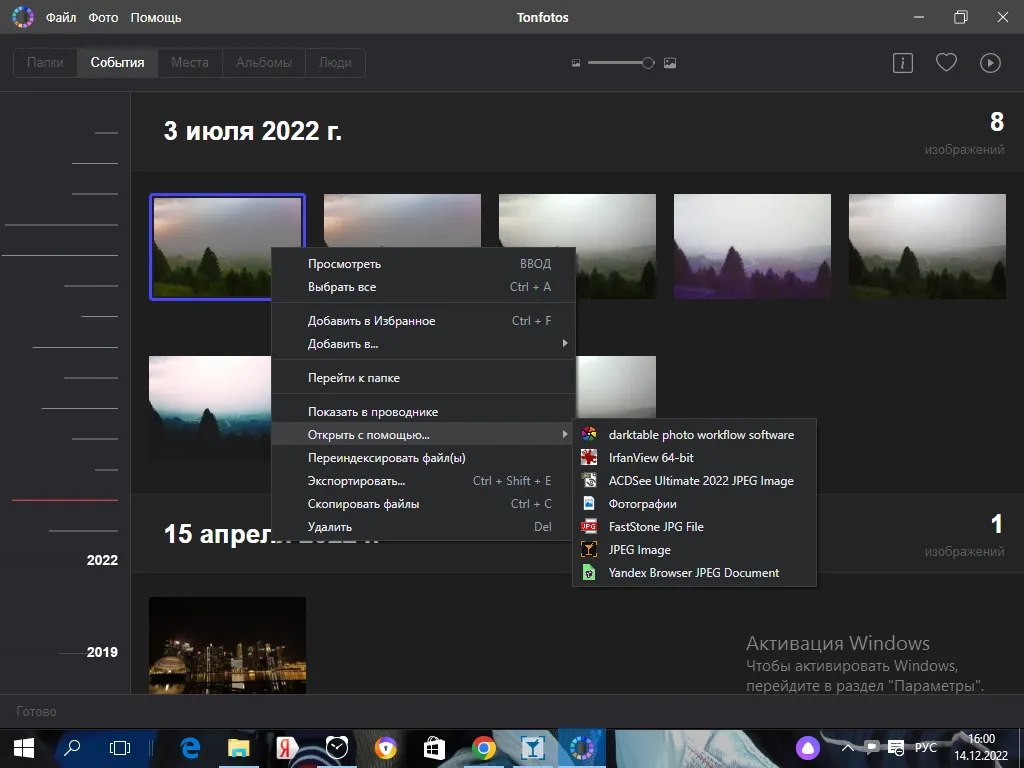Open the Фото menu

[x=103, y=18]
